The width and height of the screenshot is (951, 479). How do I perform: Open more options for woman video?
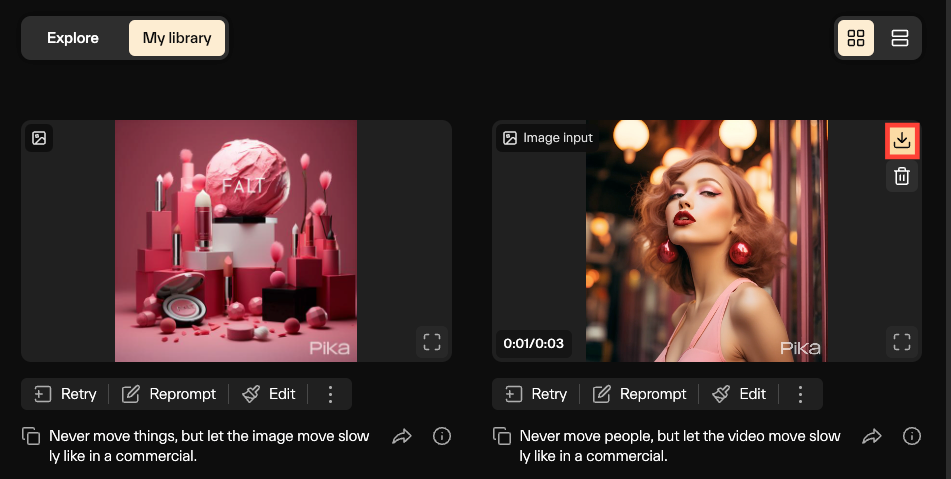[800, 394]
